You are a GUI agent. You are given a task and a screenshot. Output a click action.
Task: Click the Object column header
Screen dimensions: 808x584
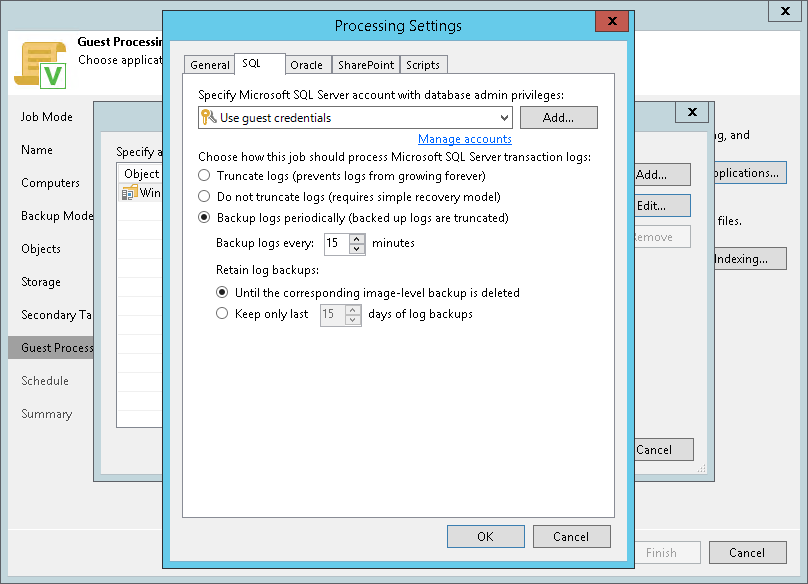(141, 174)
